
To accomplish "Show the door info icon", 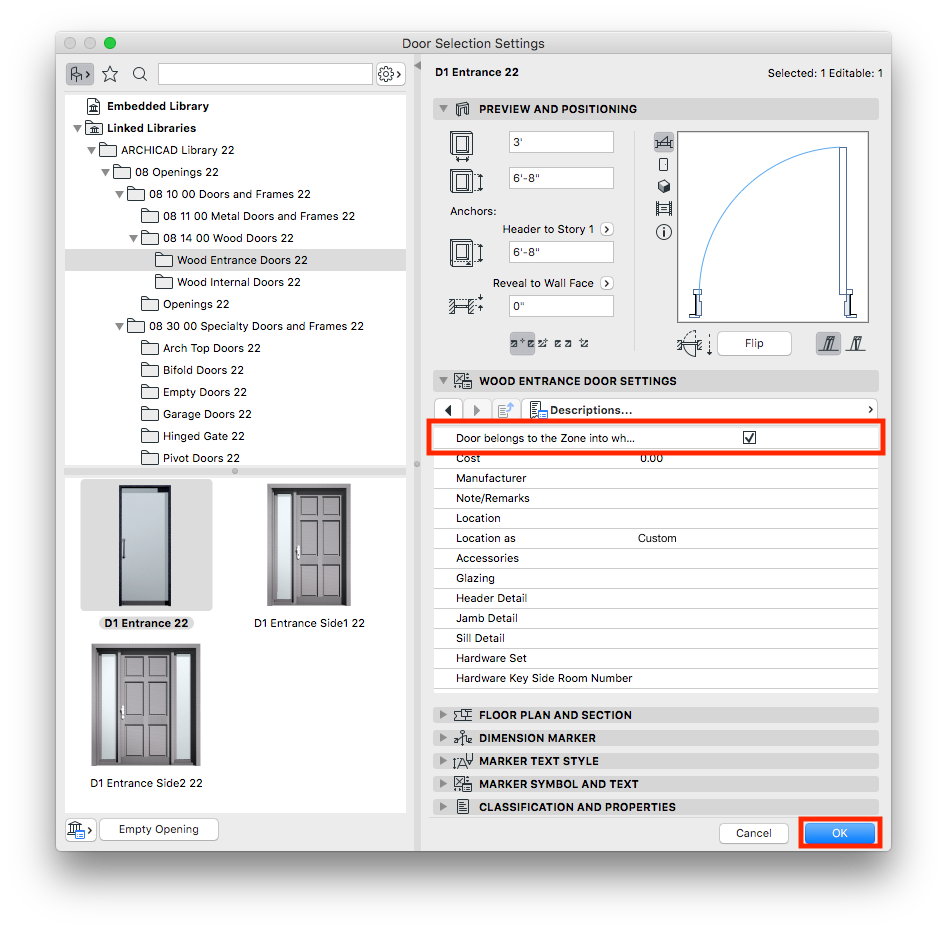I will (x=664, y=232).
